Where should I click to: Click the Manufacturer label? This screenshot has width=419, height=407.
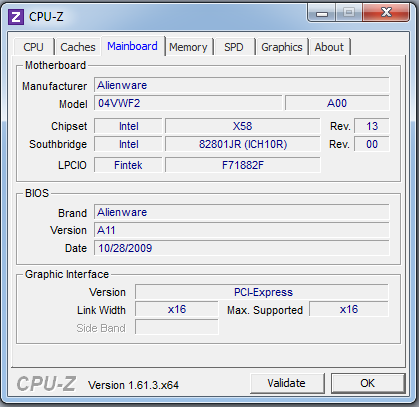click(54, 86)
